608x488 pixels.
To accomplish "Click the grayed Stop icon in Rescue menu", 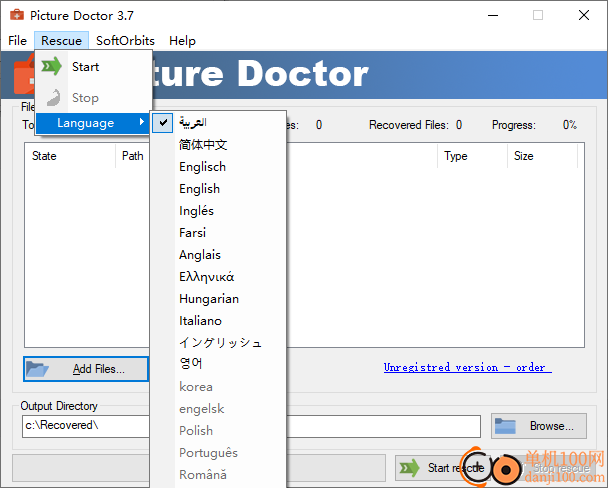I will (53, 97).
